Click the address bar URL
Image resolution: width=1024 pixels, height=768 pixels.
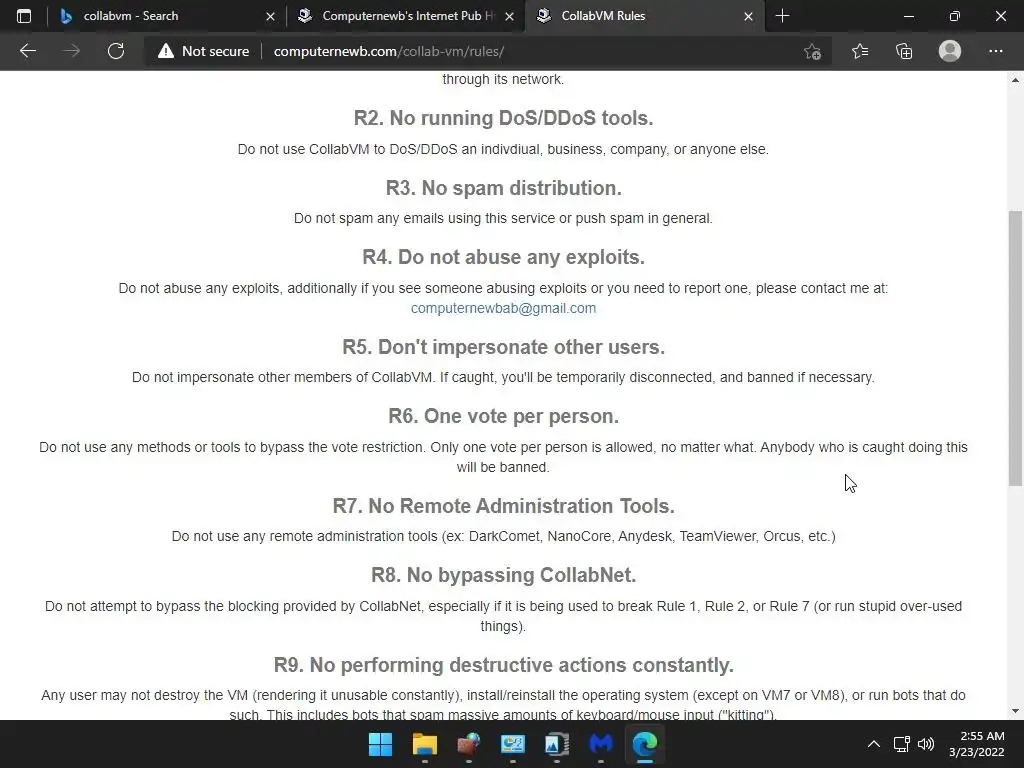(x=389, y=51)
